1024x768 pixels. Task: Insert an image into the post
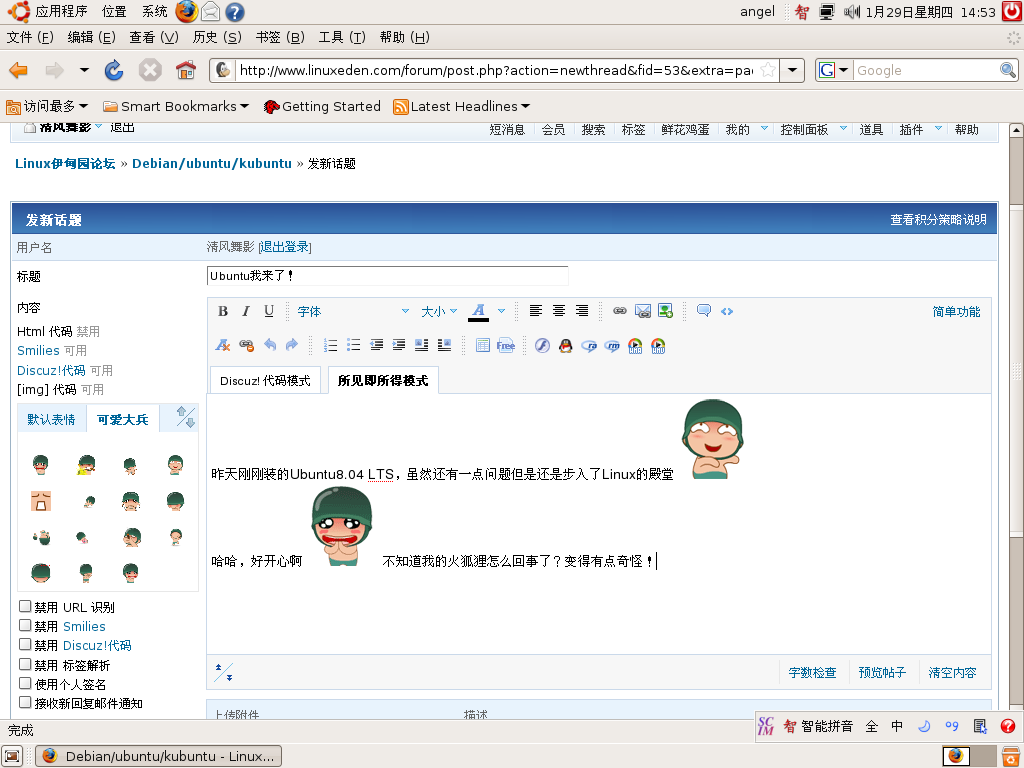click(x=665, y=312)
